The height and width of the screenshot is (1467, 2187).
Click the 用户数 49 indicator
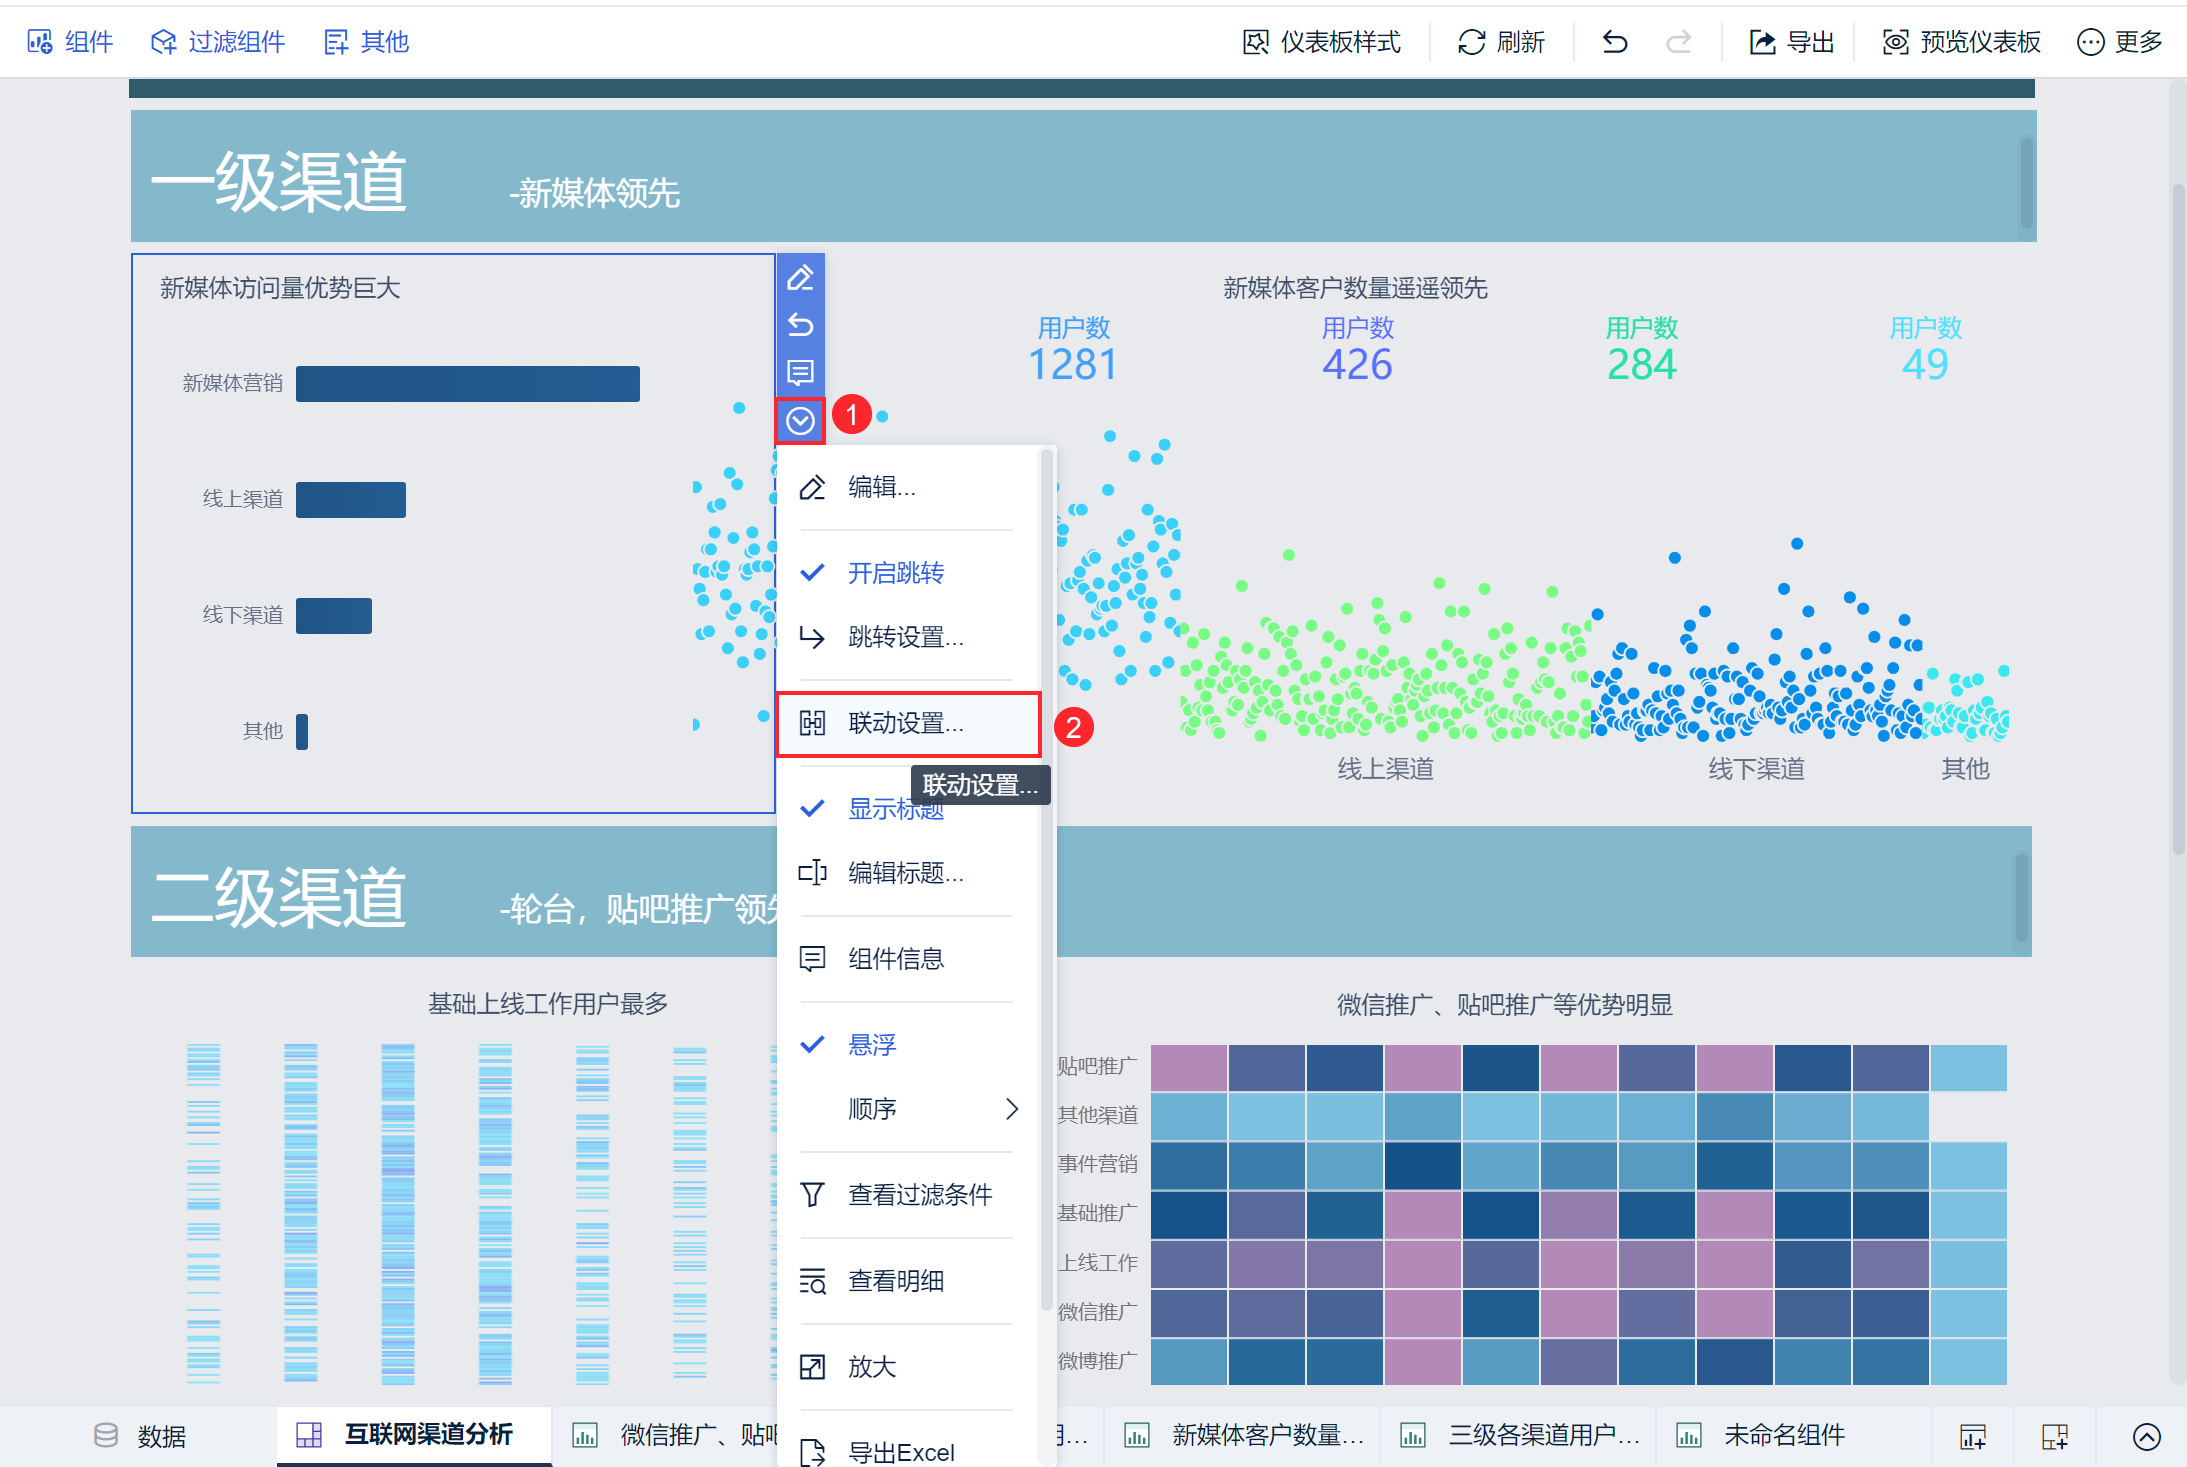tap(1926, 350)
